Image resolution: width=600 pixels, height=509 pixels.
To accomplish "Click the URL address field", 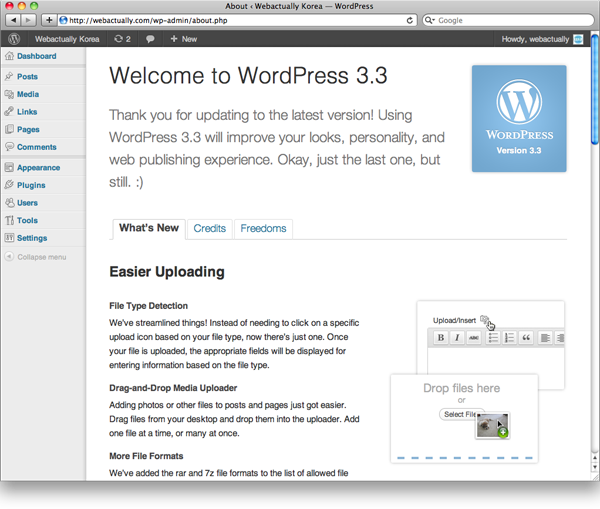I will (x=237, y=20).
